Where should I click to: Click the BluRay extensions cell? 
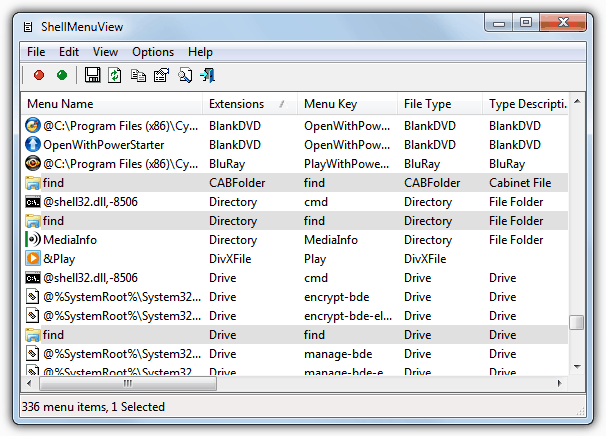click(x=227, y=164)
